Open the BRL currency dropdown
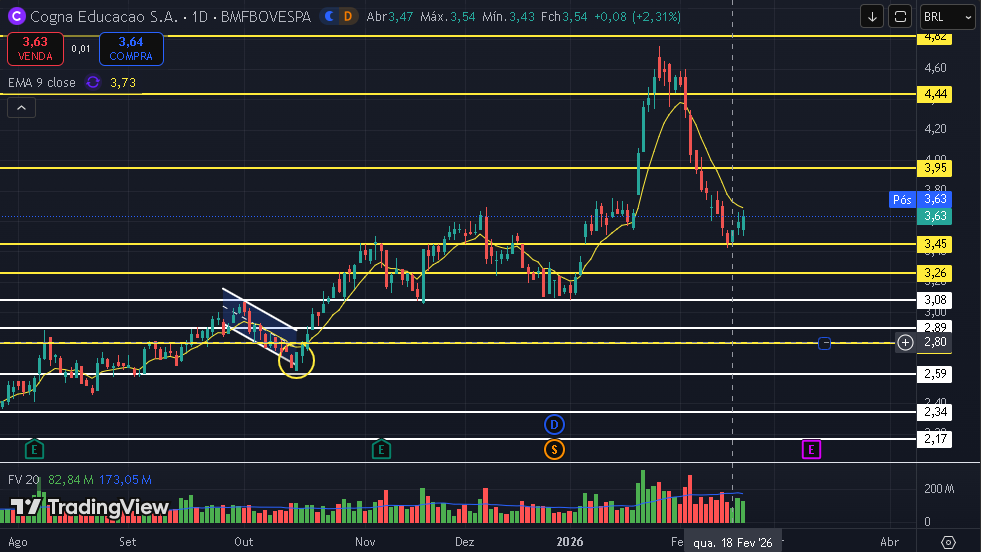Image resolution: width=981 pixels, height=552 pixels. [947, 17]
